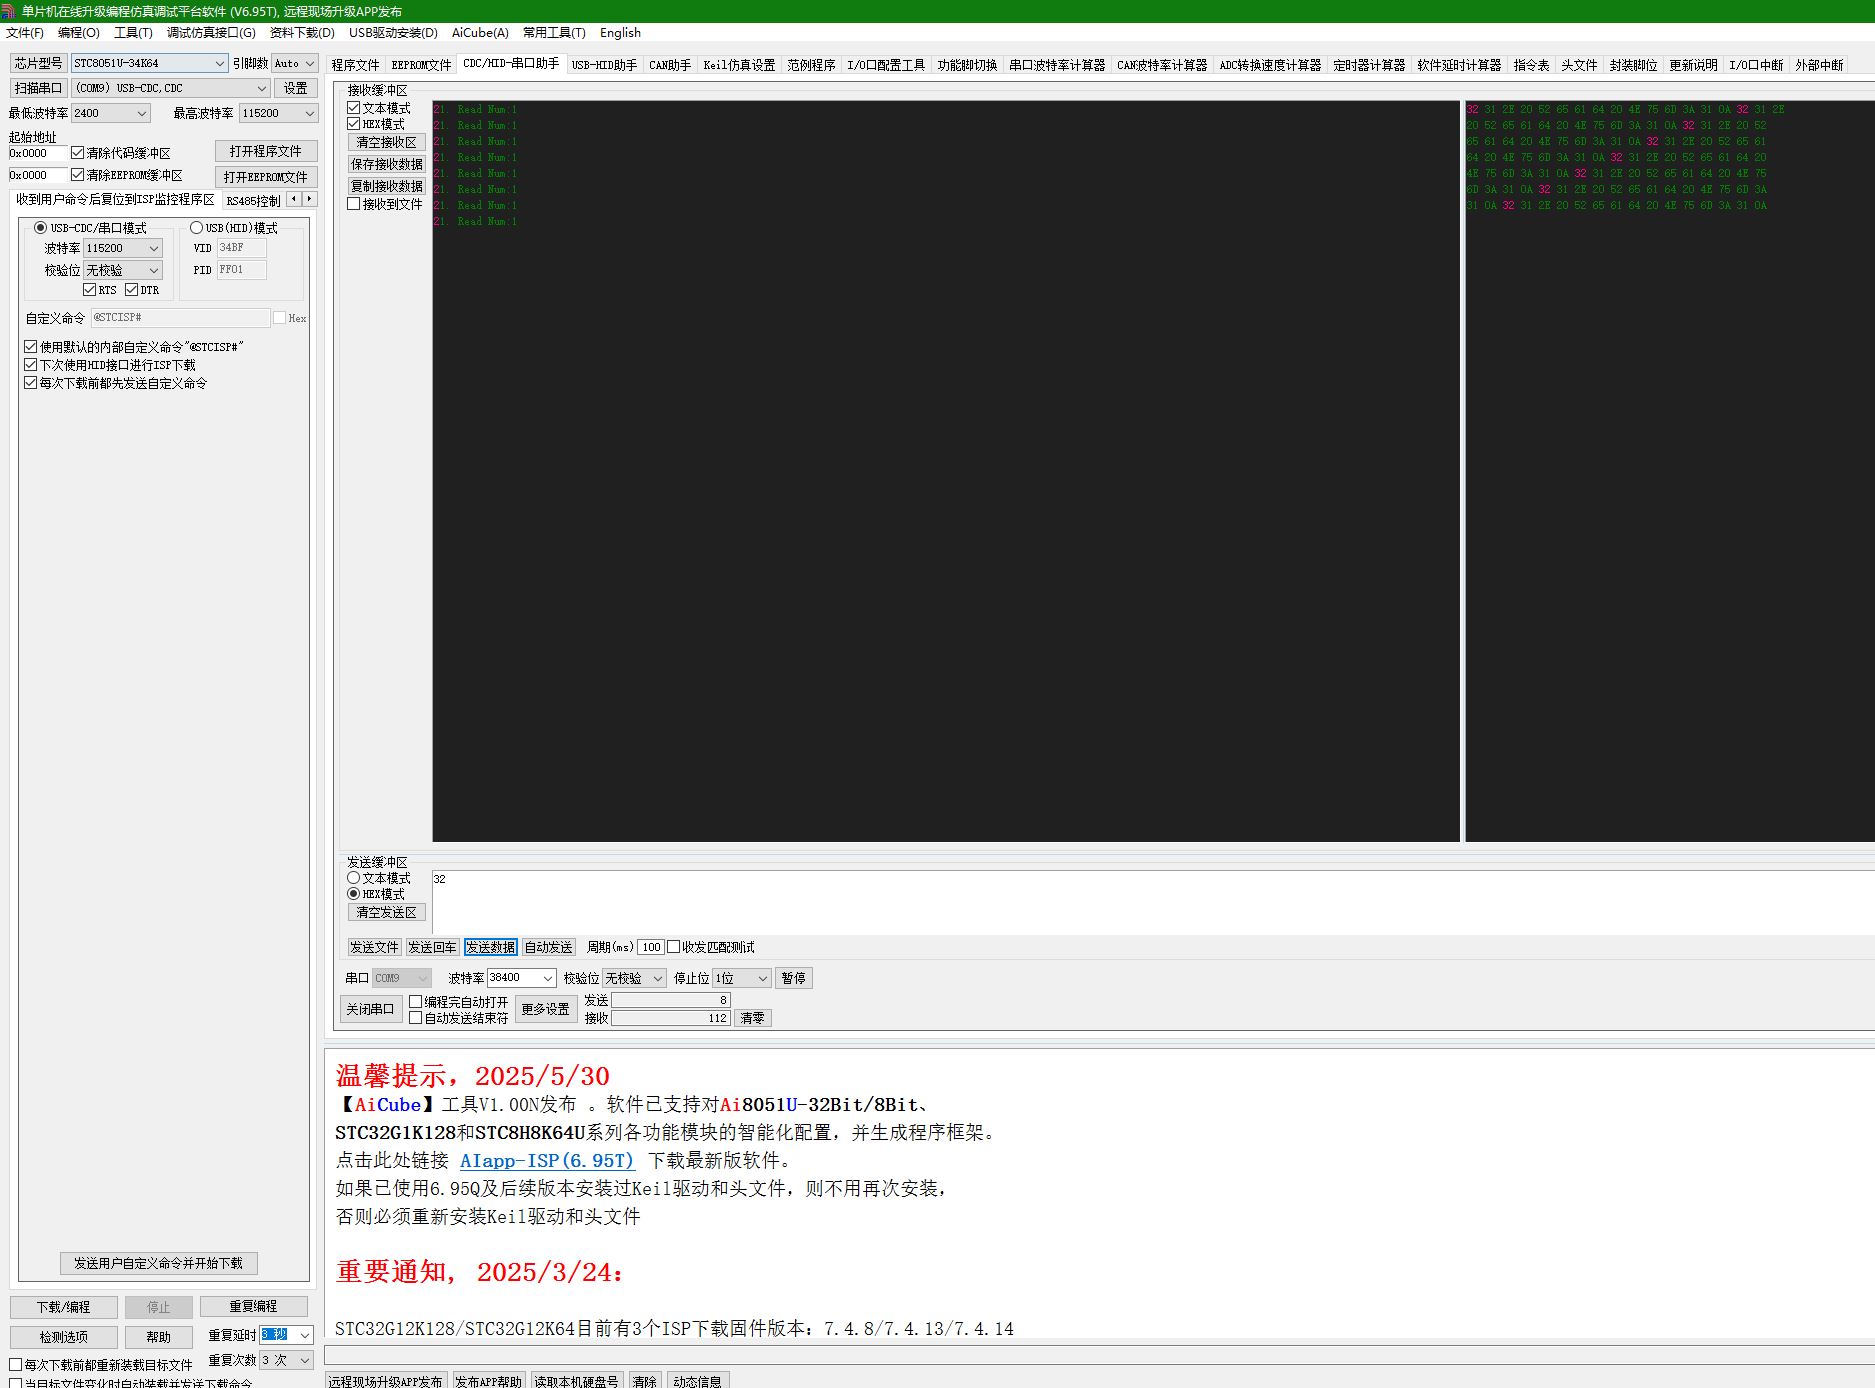The height and width of the screenshot is (1388, 1875).
Task: Click 扫描串口 button
Action: pyautogui.click(x=38, y=88)
